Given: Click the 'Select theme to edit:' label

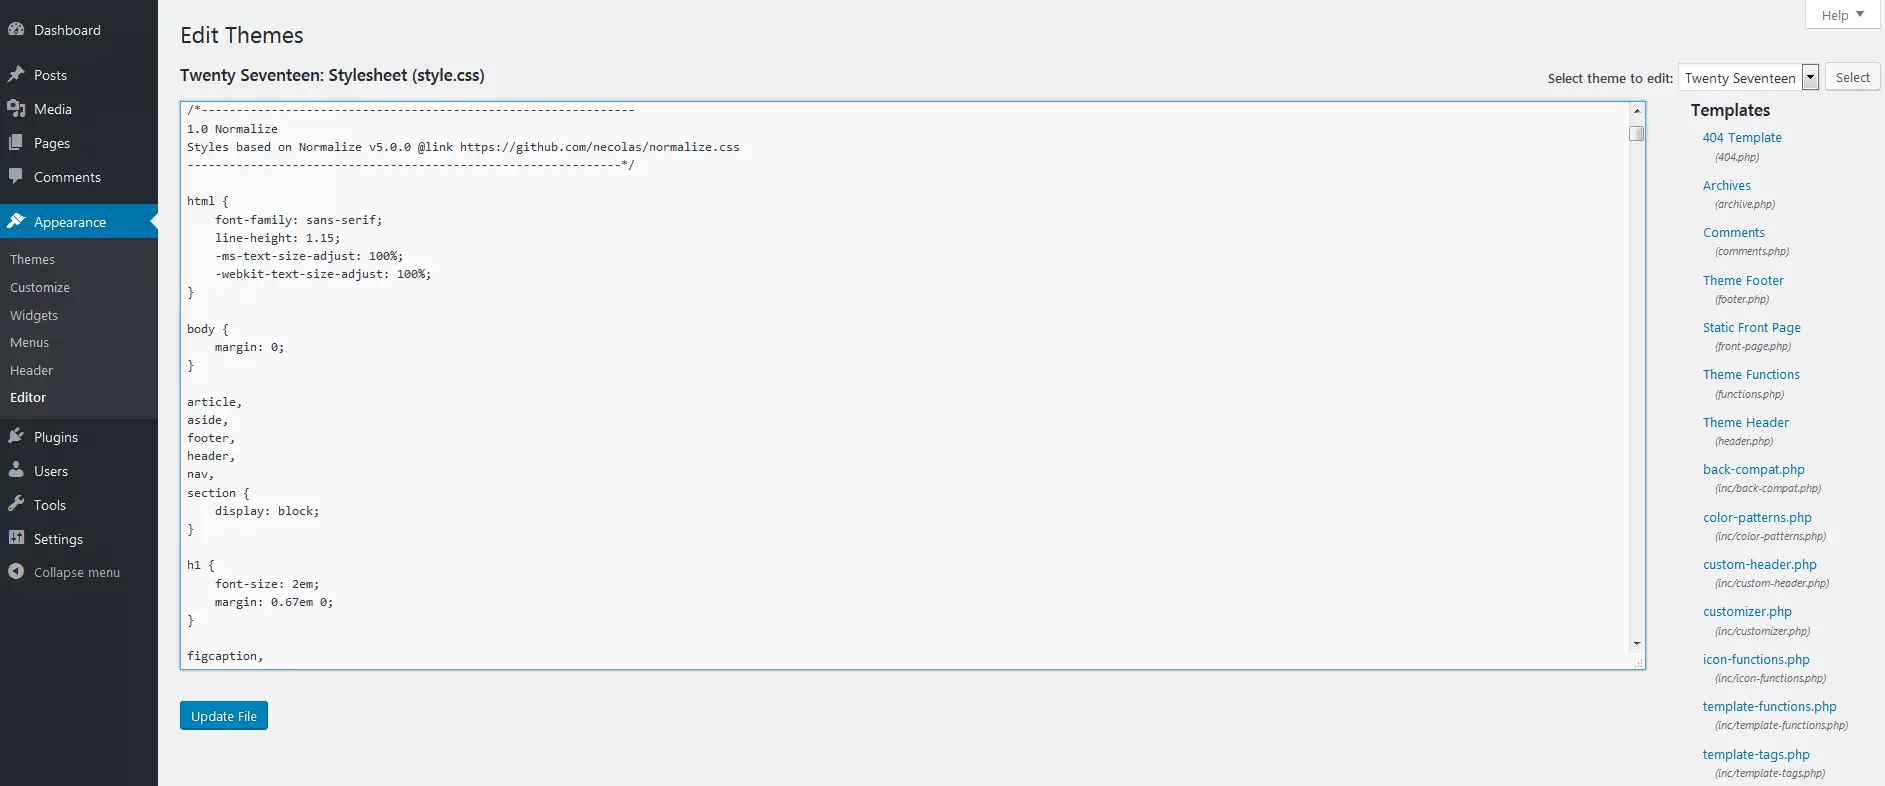Looking at the screenshot, I should [x=1610, y=79].
